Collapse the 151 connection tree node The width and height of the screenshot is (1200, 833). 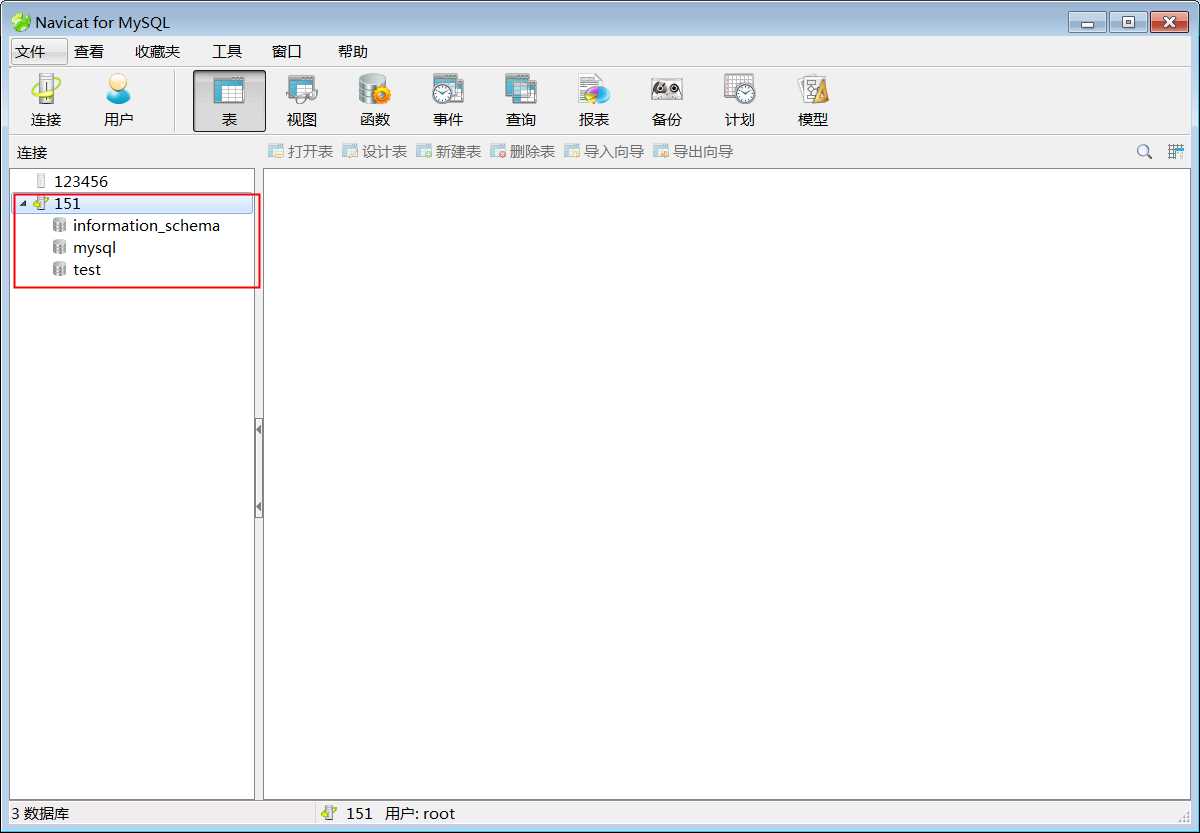23,204
